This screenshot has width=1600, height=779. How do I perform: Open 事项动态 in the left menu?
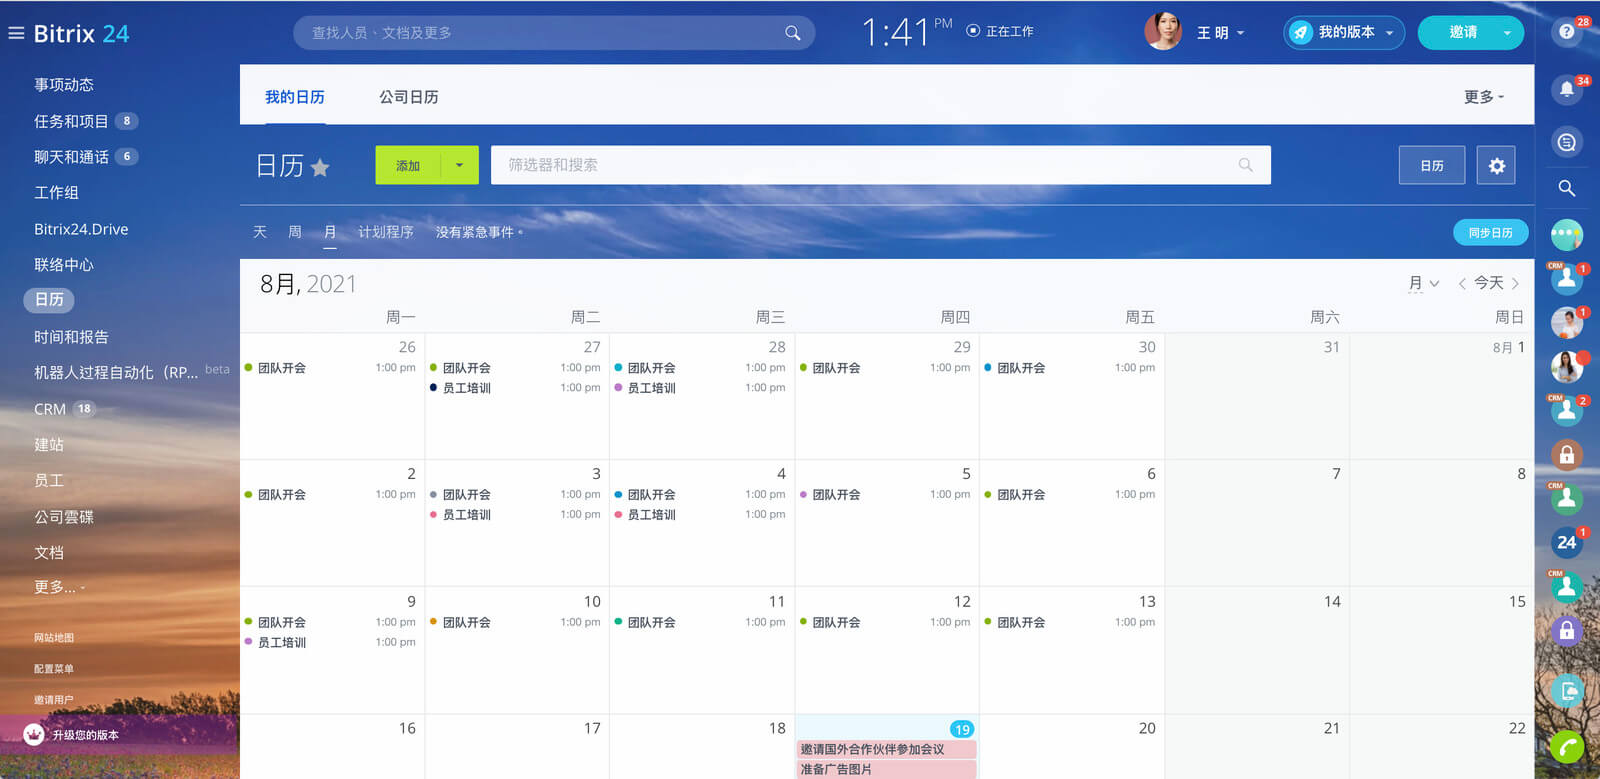click(x=64, y=85)
